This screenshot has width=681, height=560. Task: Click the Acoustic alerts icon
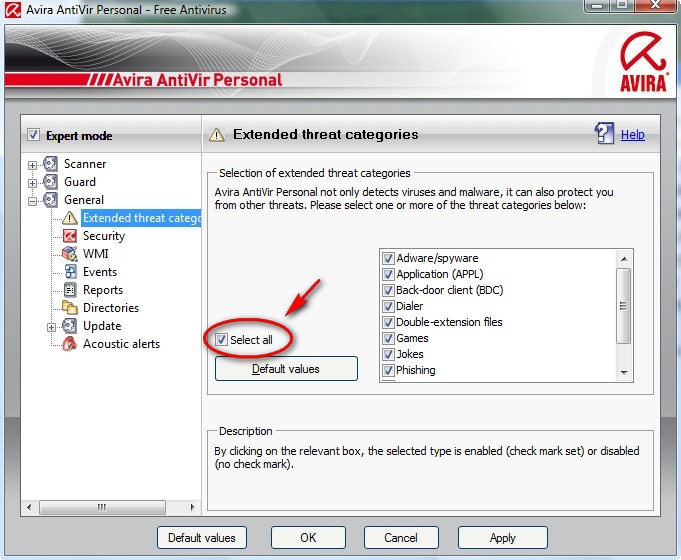tap(69, 344)
